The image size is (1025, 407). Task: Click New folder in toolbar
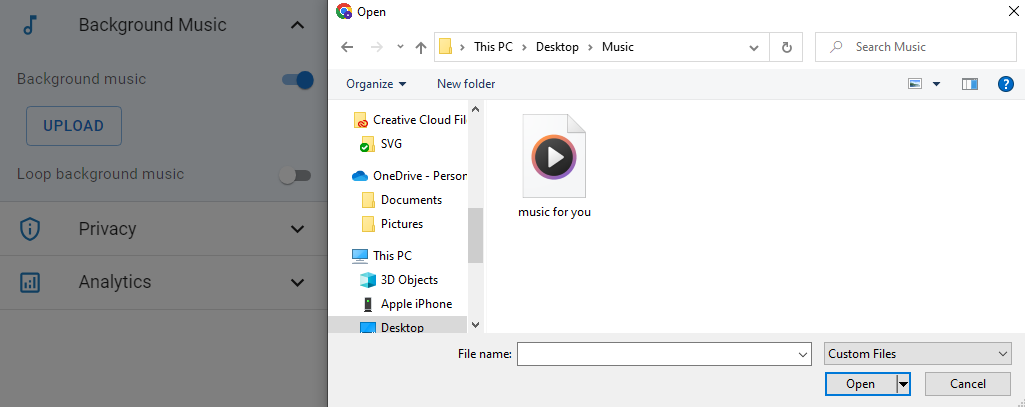coord(466,84)
